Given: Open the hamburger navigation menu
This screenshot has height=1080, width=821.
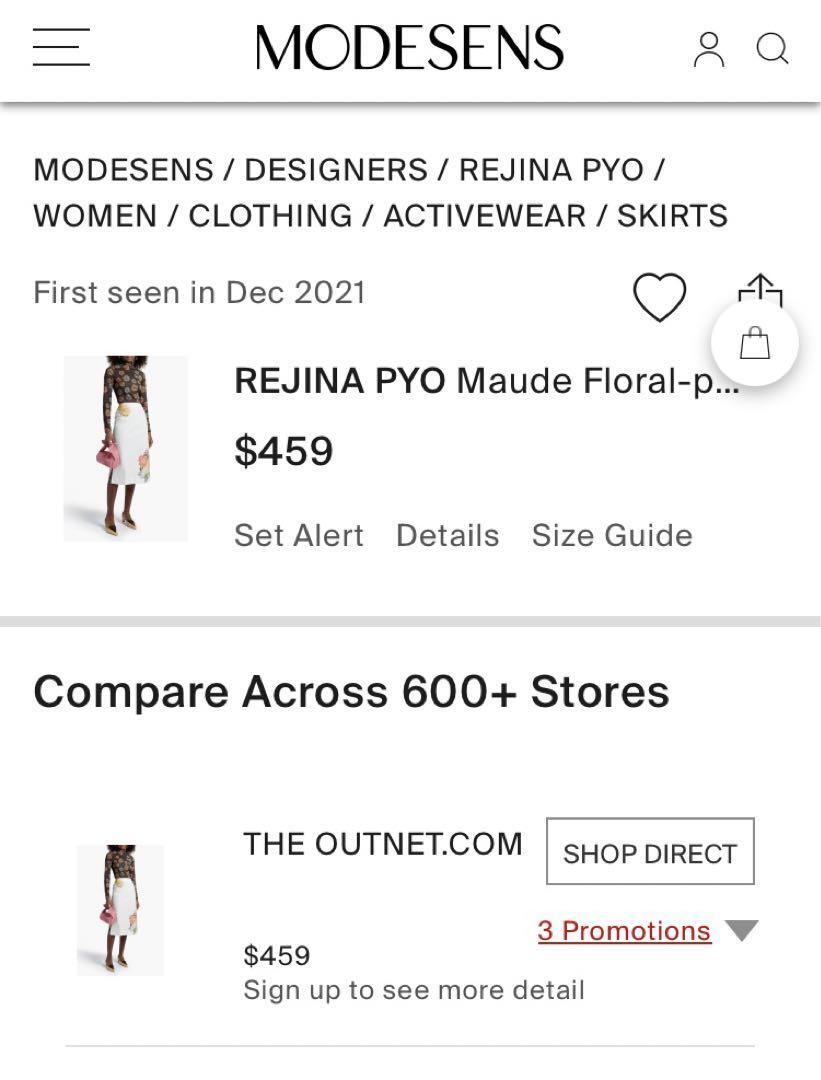Looking at the screenshot, I should (x=61, y=47).
